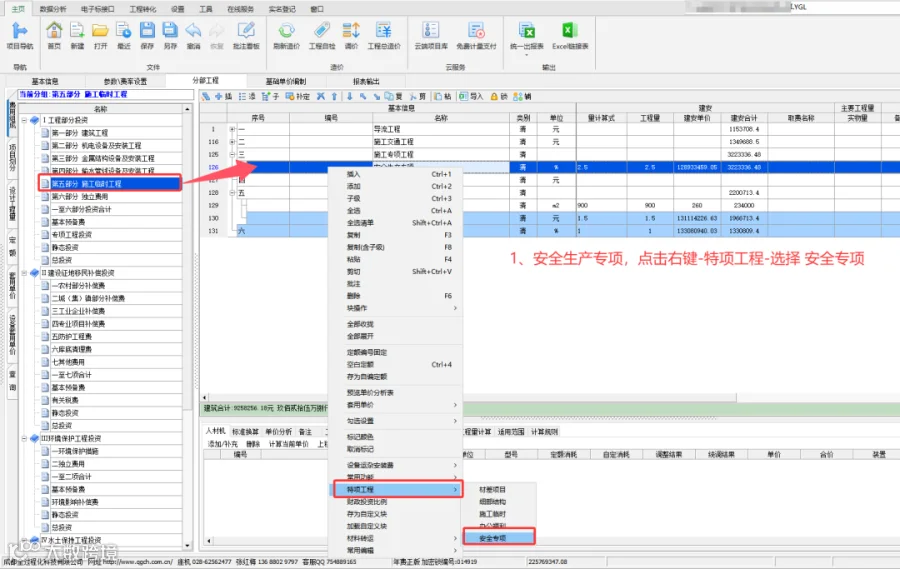Collapse table row 125 施工专项工程

click(232, 154)
